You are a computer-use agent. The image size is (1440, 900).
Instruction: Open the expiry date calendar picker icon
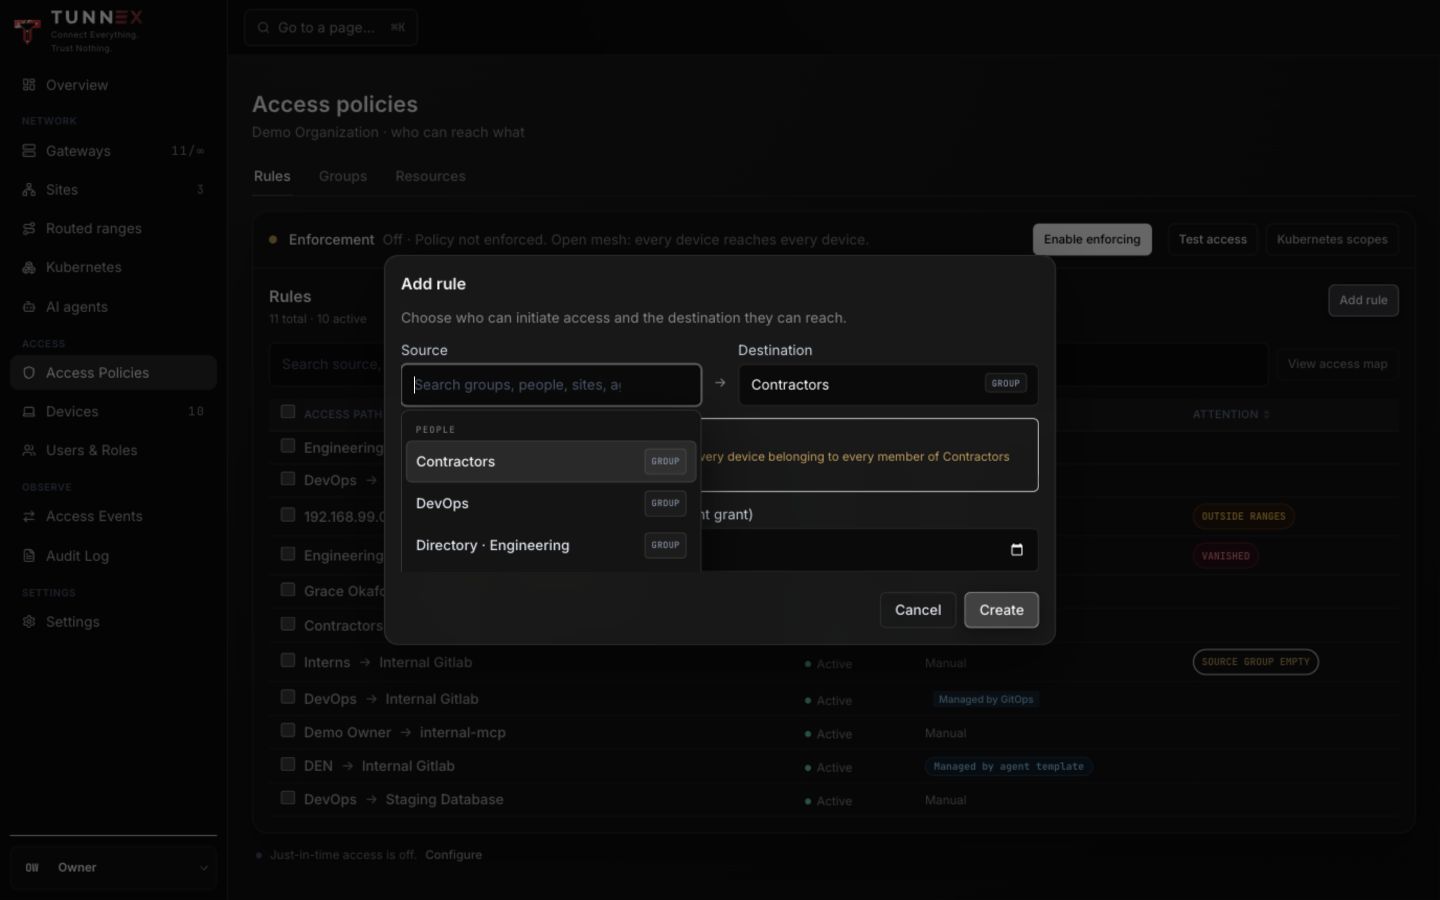click(1017, 550)
